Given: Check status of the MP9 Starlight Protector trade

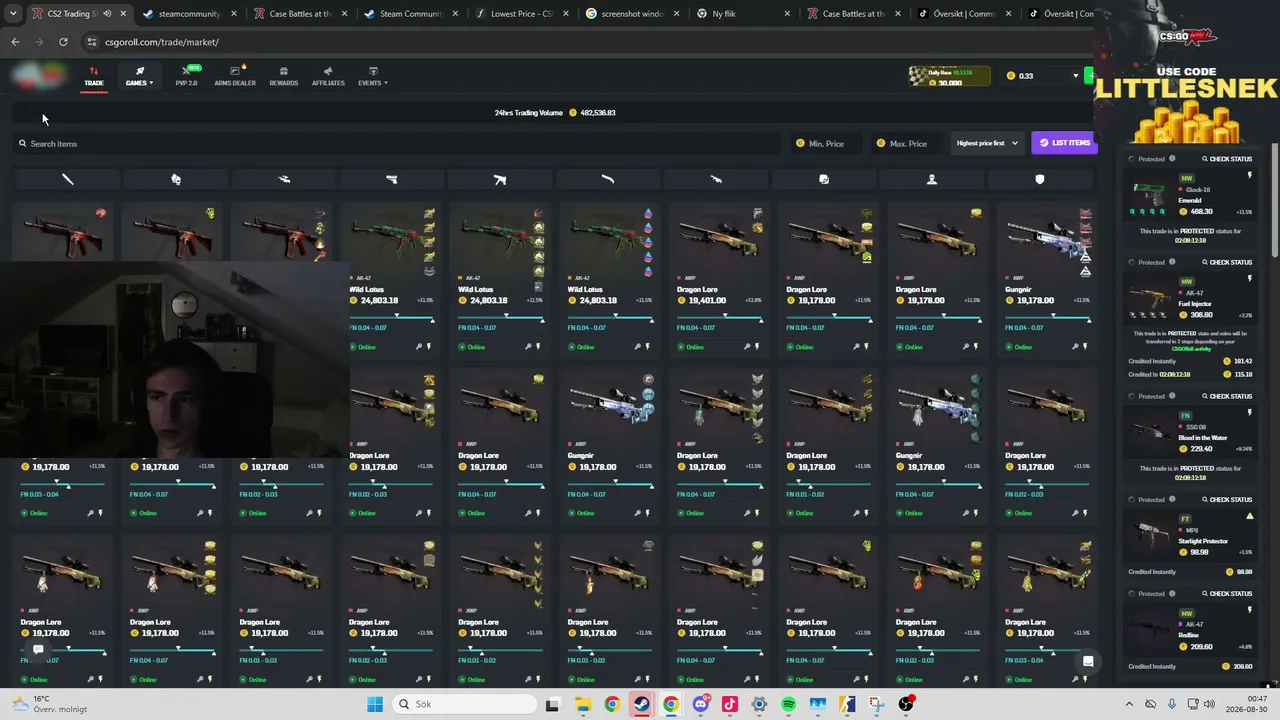Looking at the screenshot, I should pos(1227,499).
